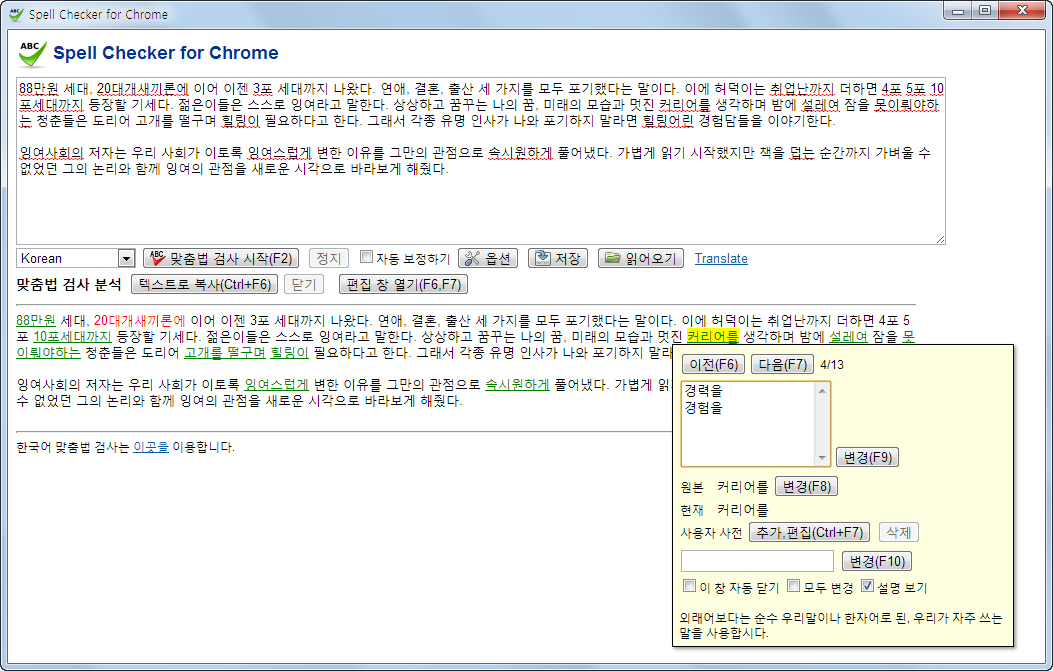Open user dictionary 추가,편집(Ctrl+F7)
The image size is (1053, 671).
(809, 533)
